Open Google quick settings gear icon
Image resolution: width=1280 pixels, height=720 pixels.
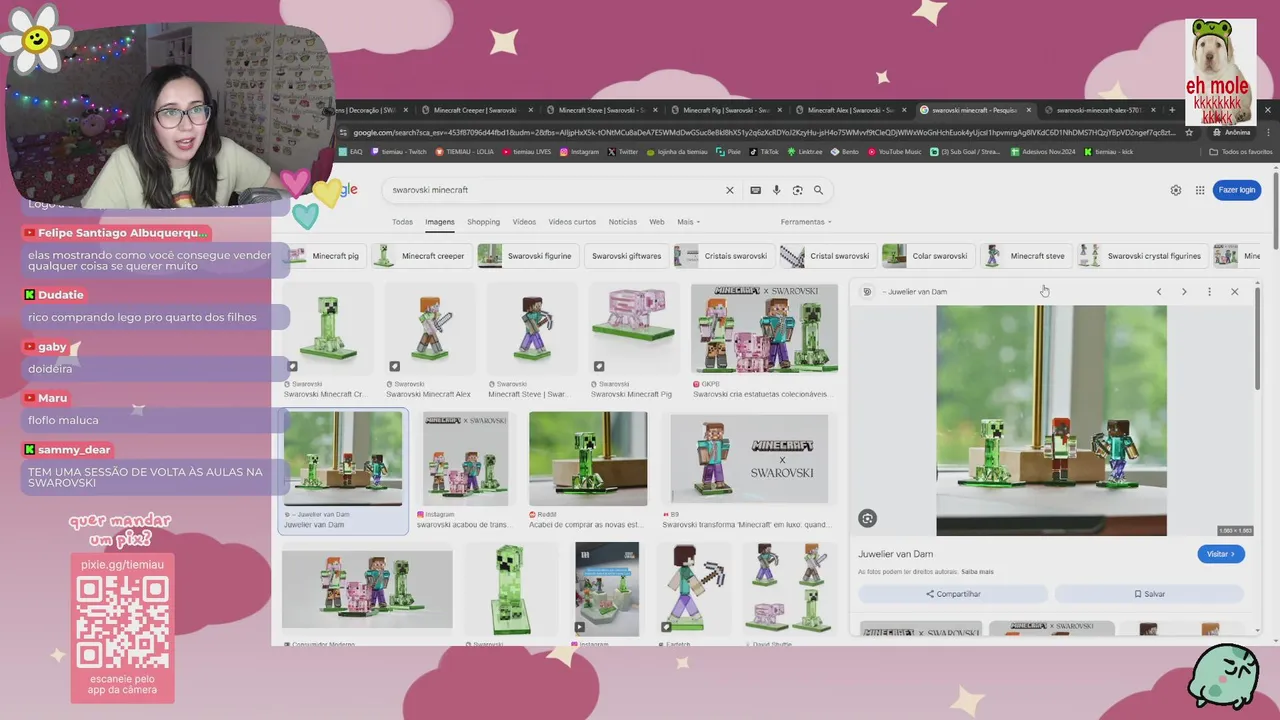pyautogui.click(x=1176, y=190)
